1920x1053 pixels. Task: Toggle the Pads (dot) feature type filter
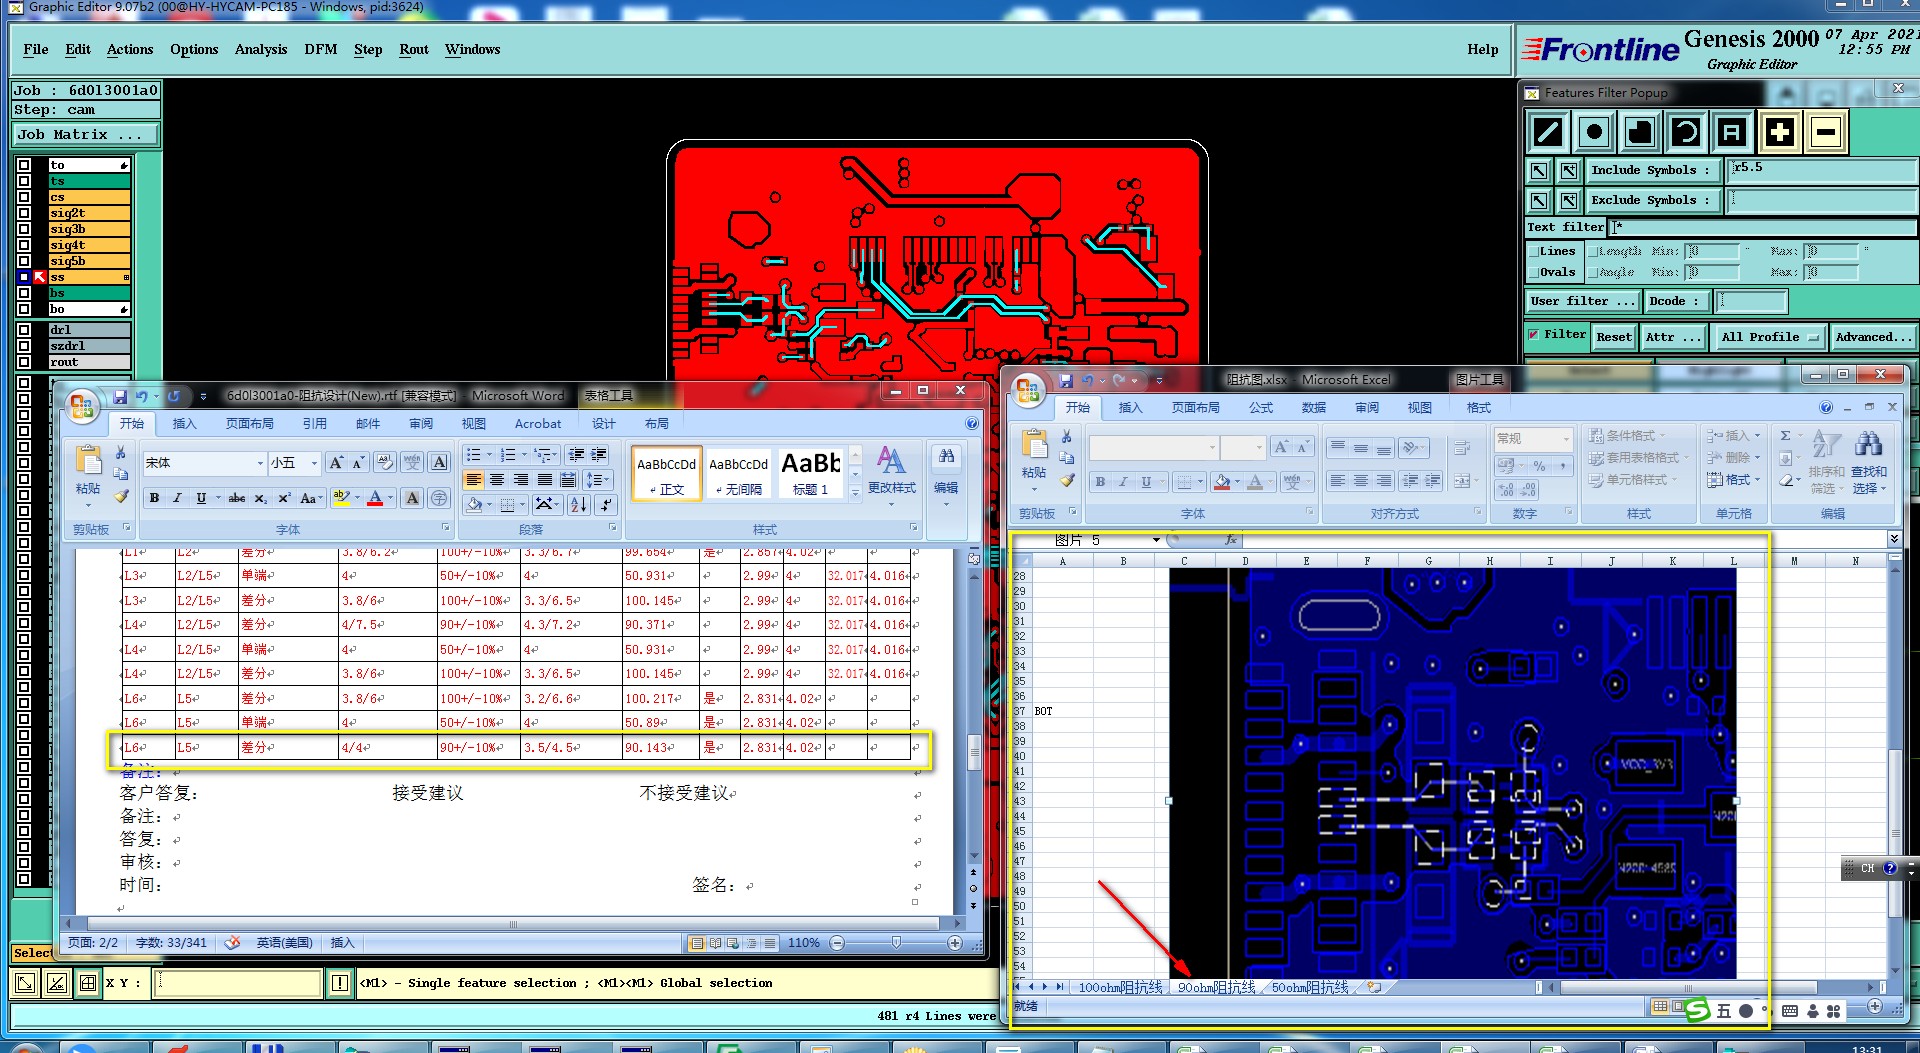pos(1594,132)
